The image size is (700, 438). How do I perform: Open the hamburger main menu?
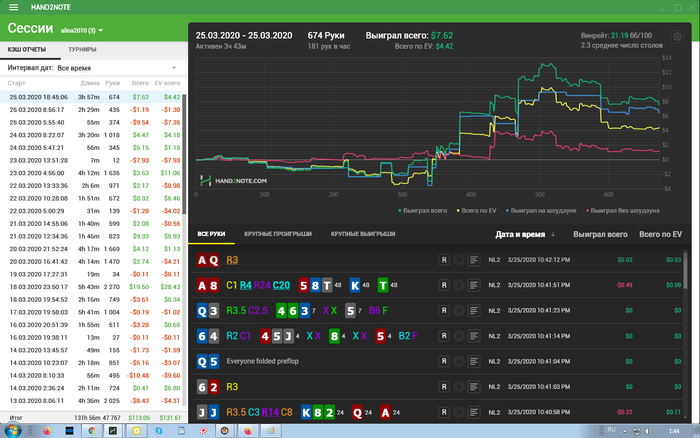13,7
